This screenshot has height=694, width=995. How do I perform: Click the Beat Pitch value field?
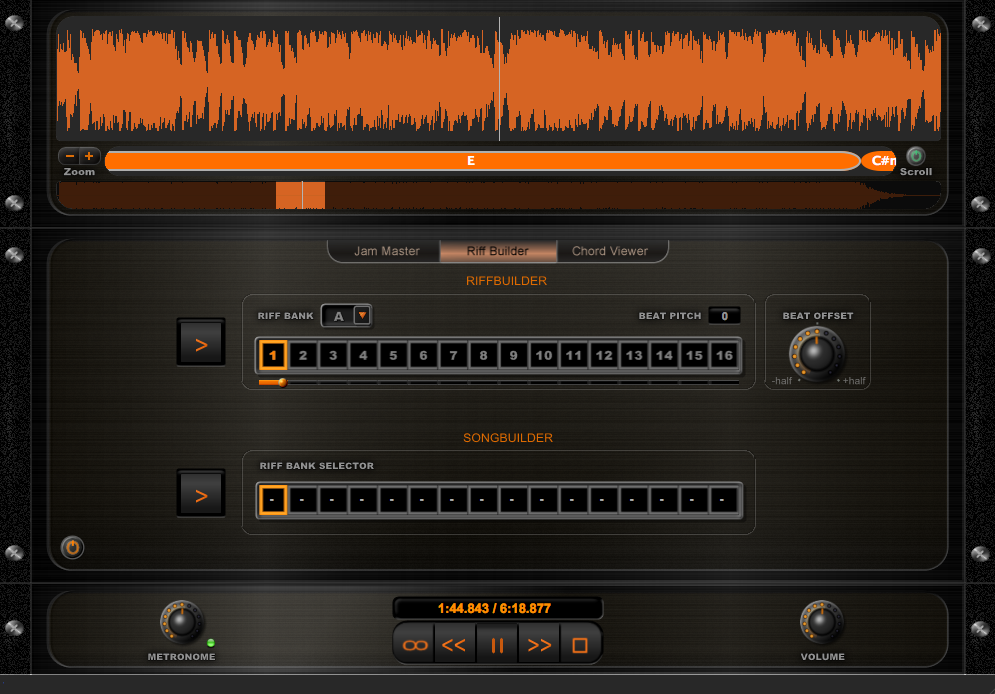(724, 316)
